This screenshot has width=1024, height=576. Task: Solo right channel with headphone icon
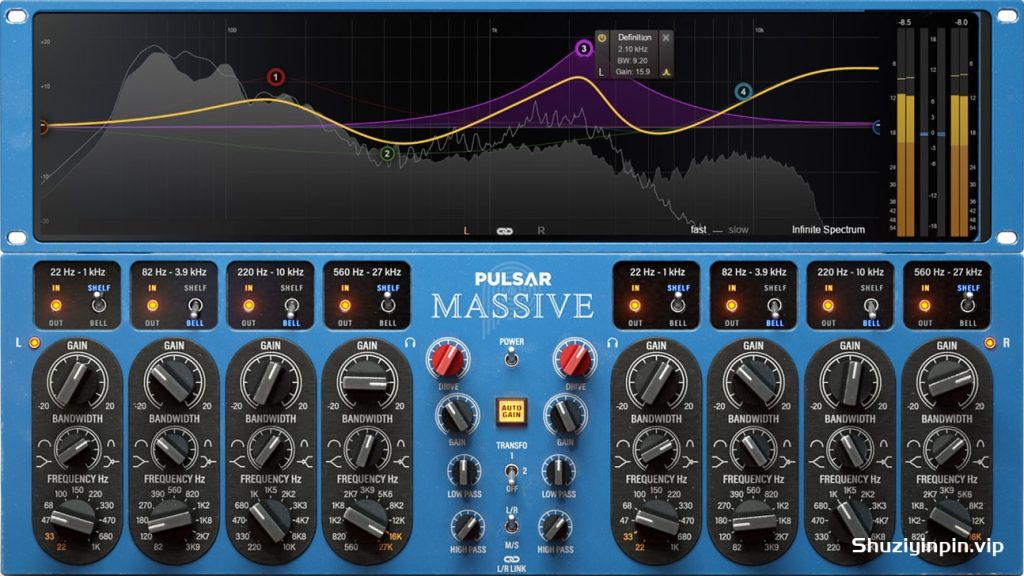click(613, 342)
